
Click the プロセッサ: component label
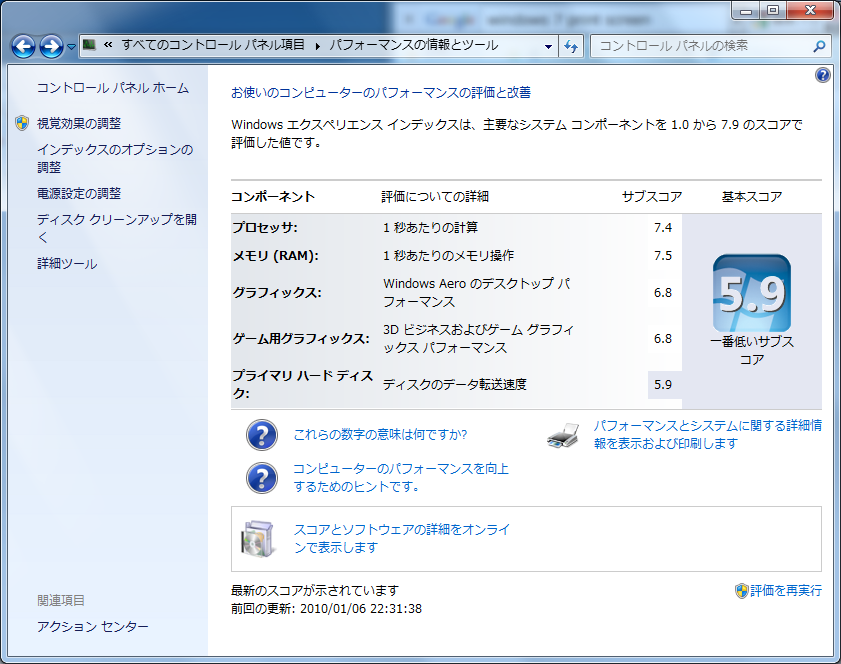(x=265, y=227)
